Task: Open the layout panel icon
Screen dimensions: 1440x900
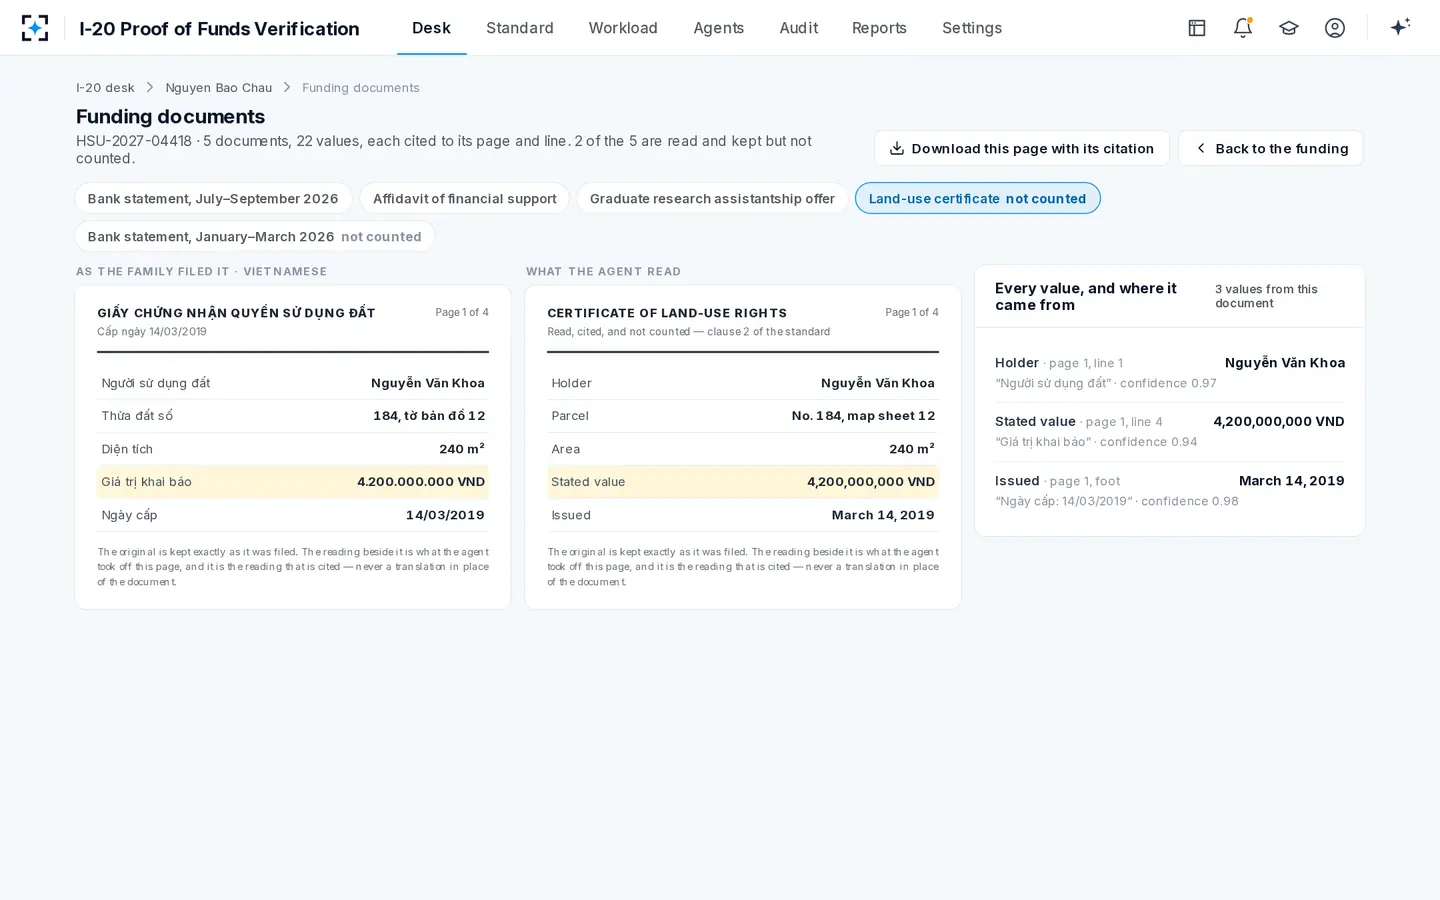Action: pyautogui.click(x=1197, y=28)
